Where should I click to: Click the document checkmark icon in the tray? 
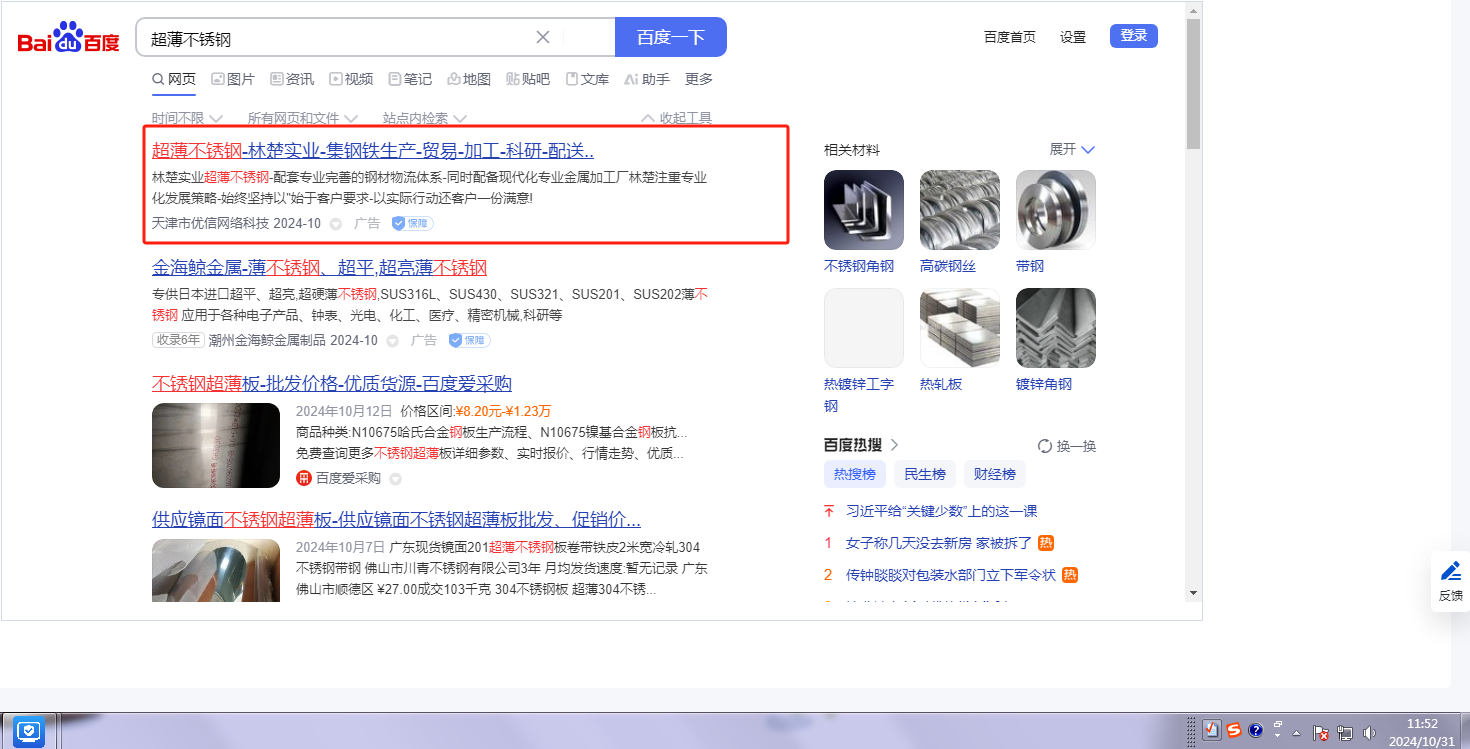pos(1213,730)
